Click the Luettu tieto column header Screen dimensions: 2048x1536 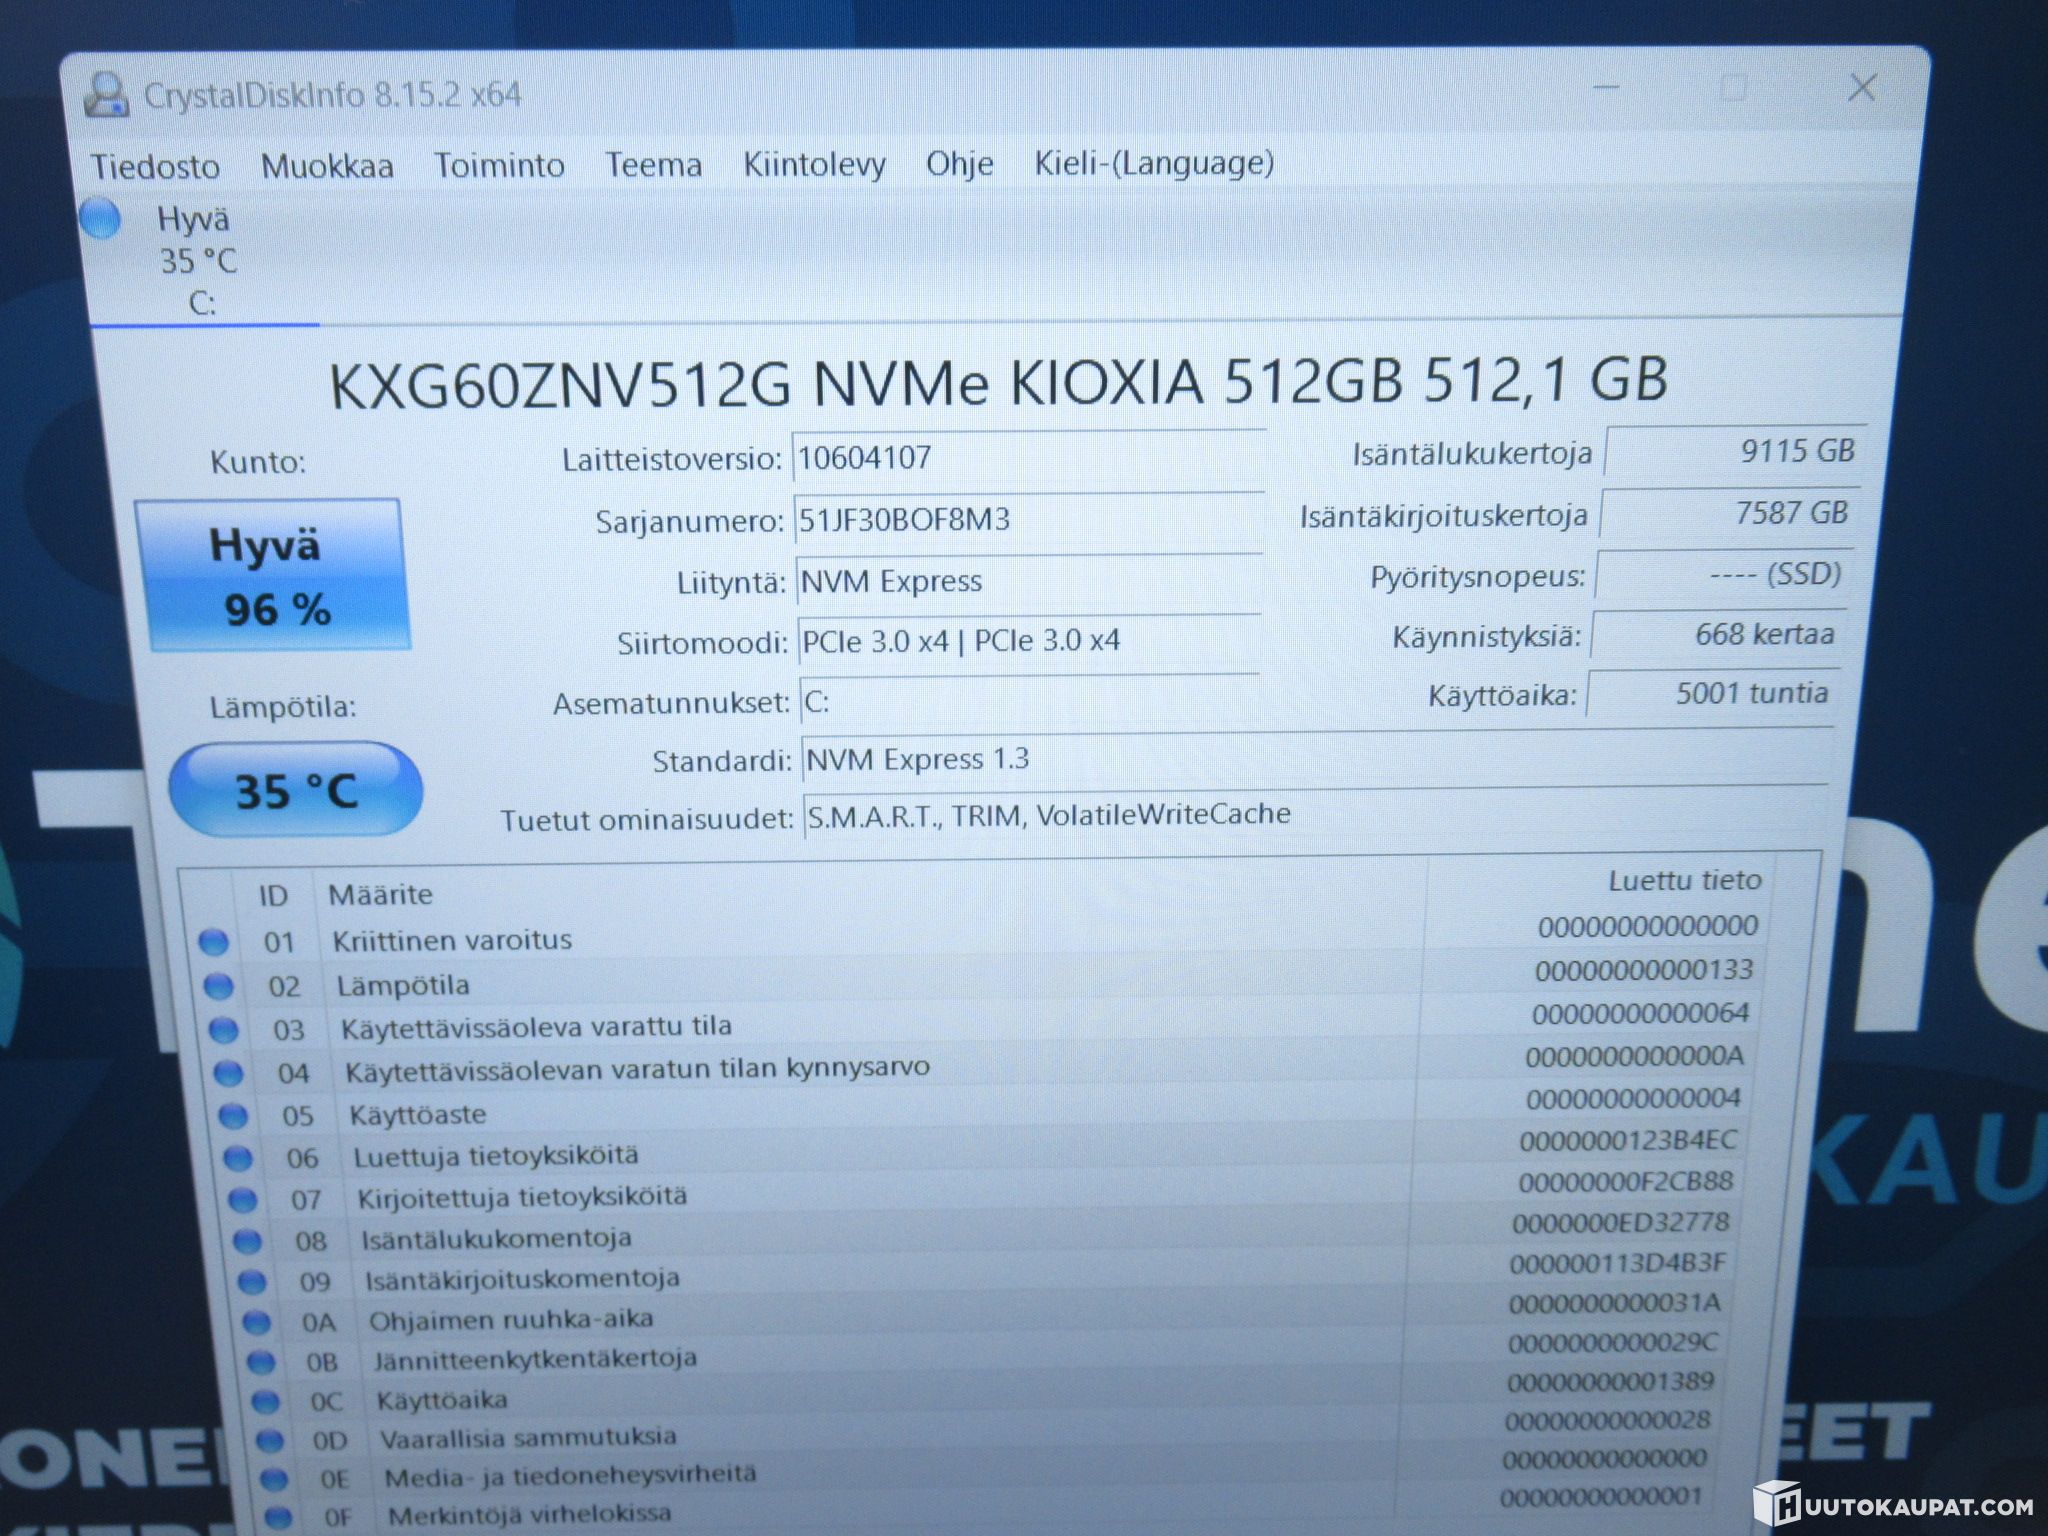click(1684, 881)
